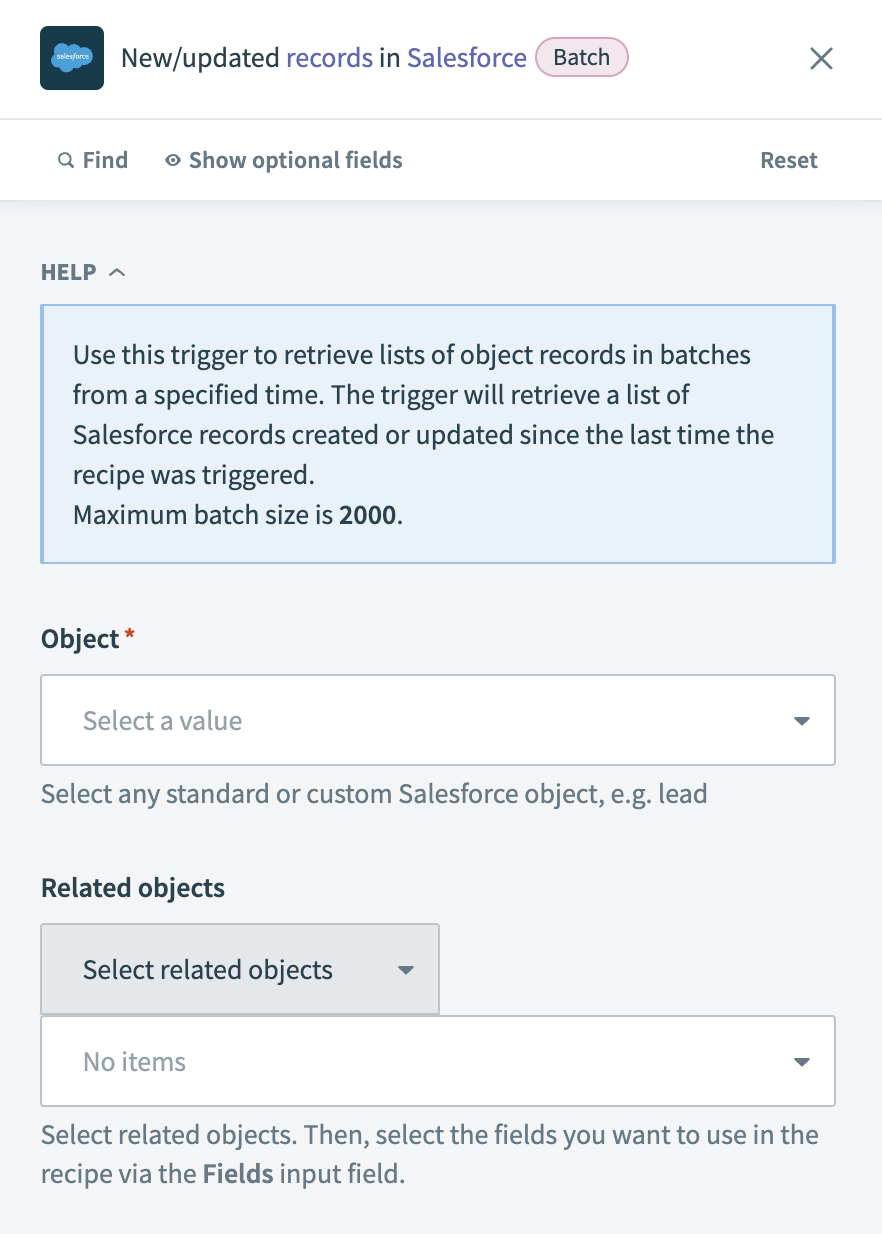Viewport: 882px width, 1234px height.
Task: Click the Batch tag in the header
Action: coord(581,57)
